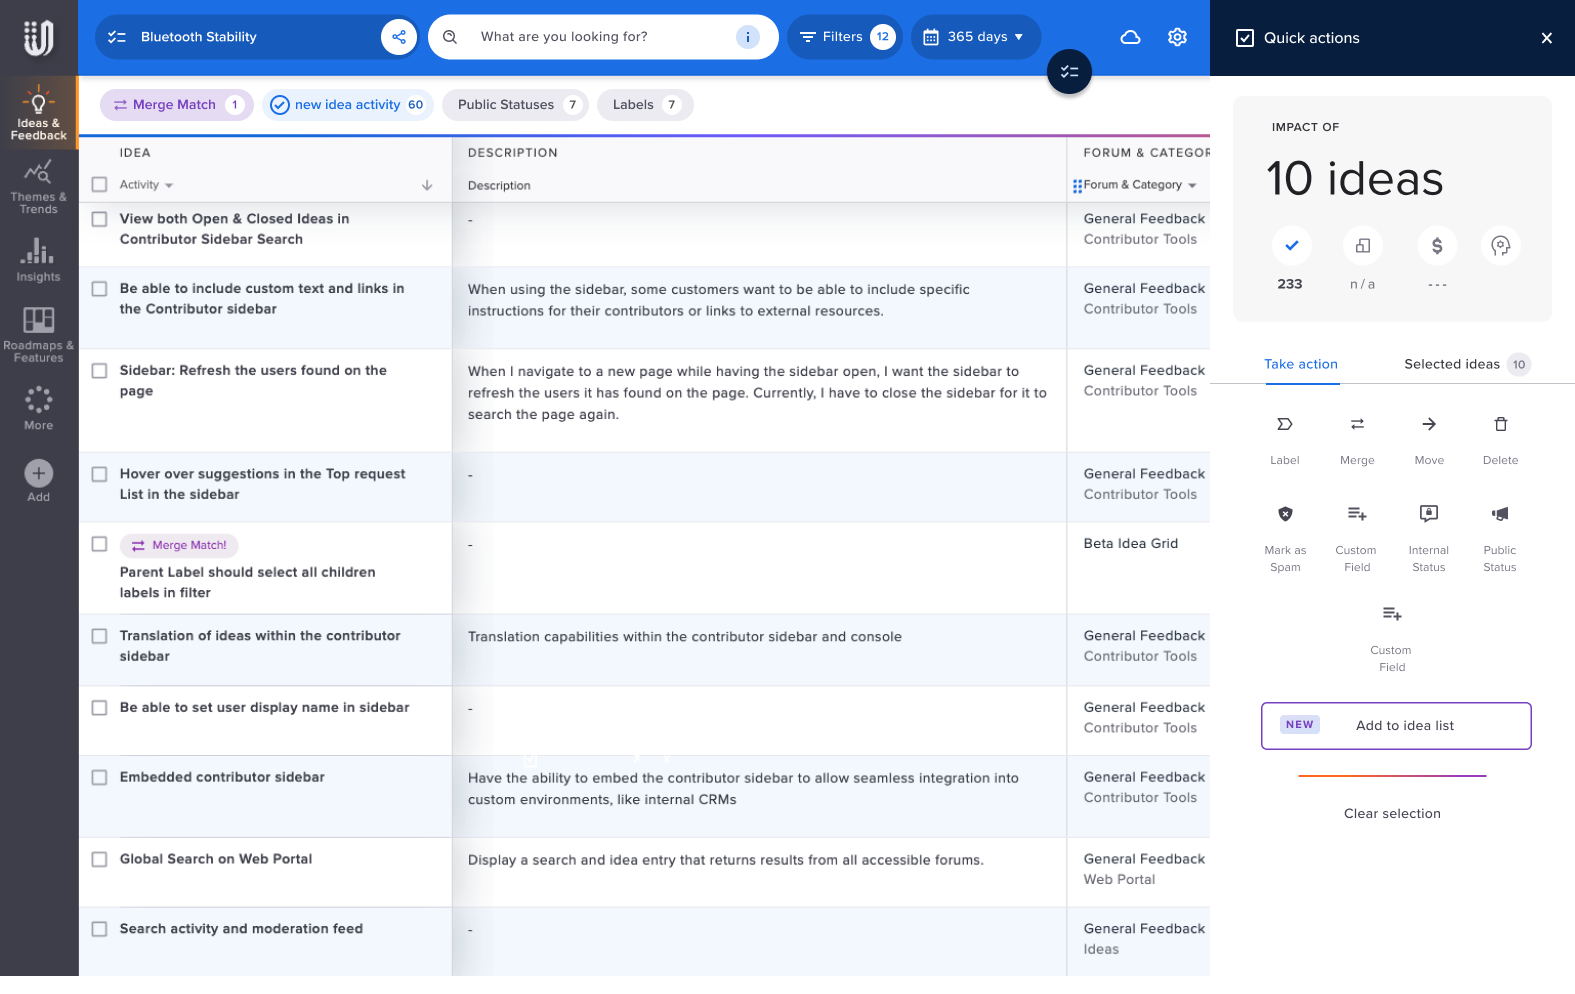1575x994 pixels.
Task: Click the share icon beside Bluetooth Stability
Action: (399, 37)
